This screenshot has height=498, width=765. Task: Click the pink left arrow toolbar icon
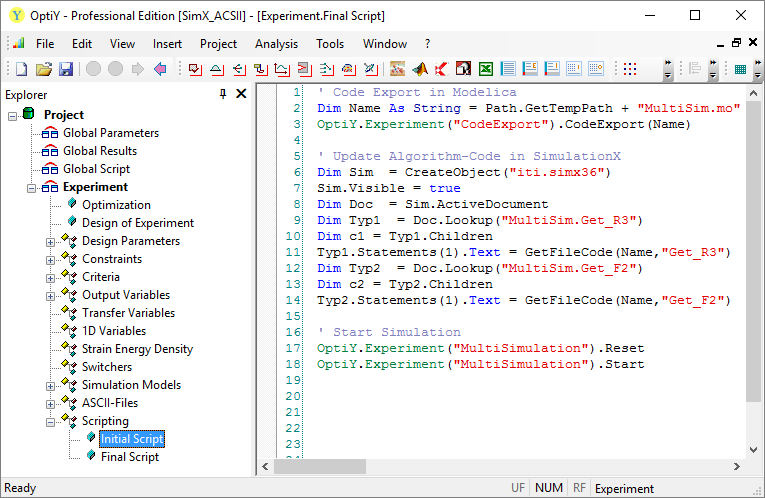(x=160, y=69)
